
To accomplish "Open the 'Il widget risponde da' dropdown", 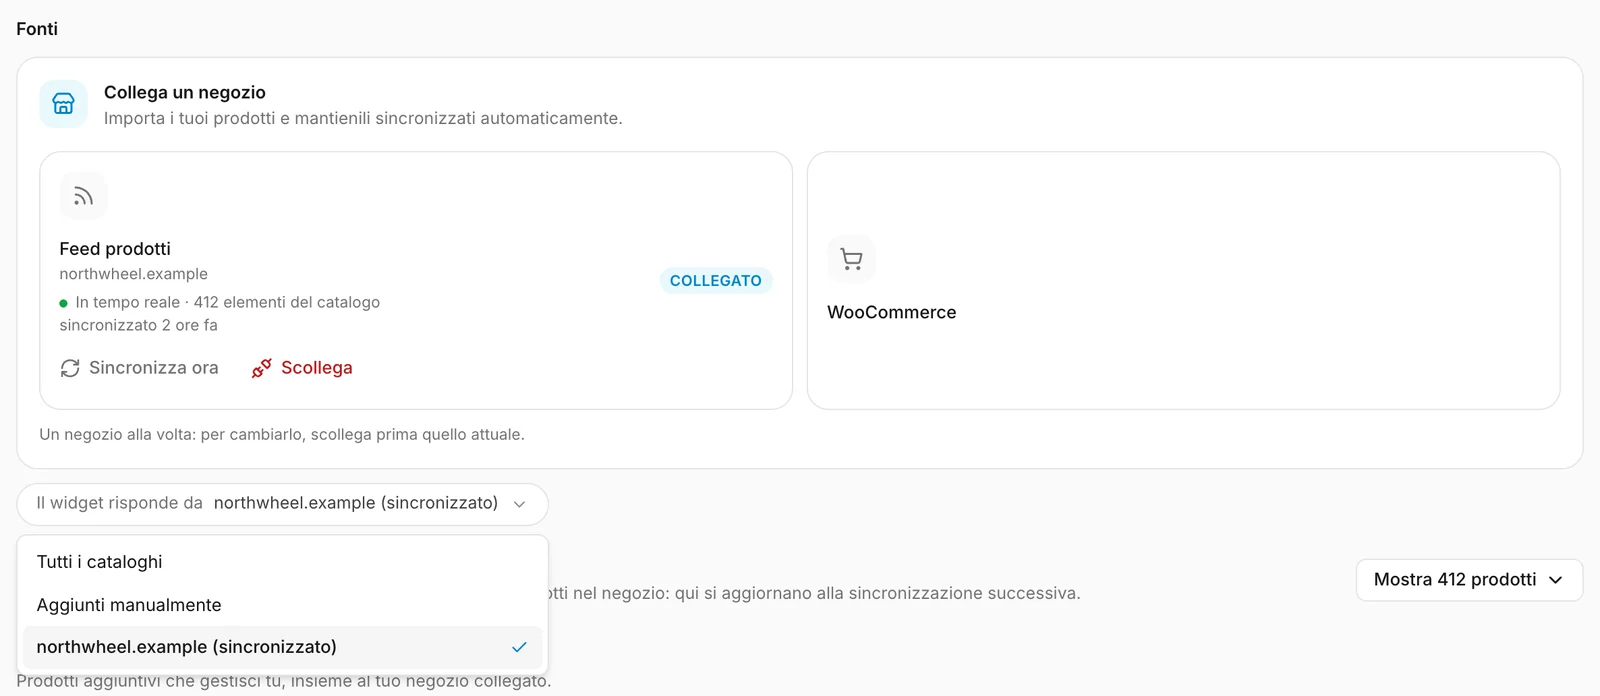I will point(282,504).
